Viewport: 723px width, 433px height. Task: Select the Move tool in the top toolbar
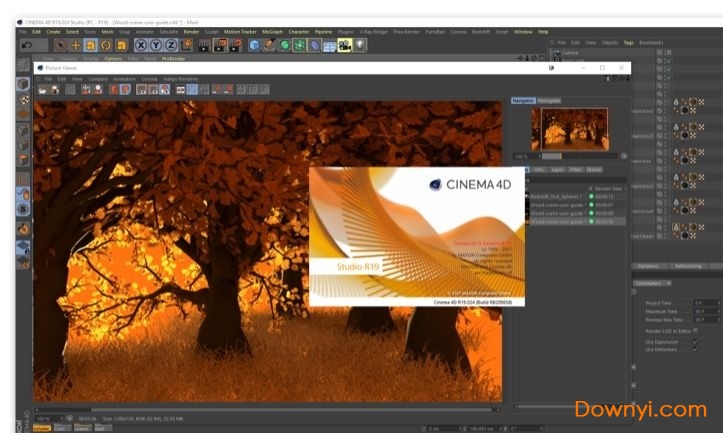(75, 45)
